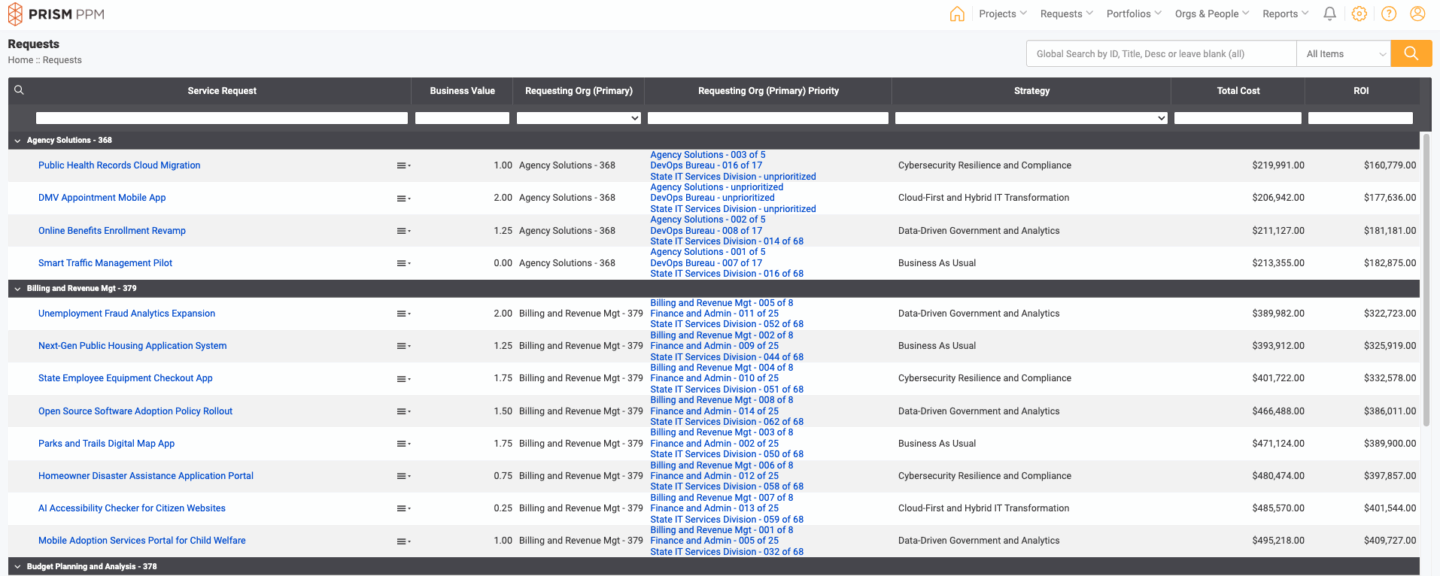Open row menu for Smart Traffic Management Pilot
Viewport: 1440px width, 576px height.
402,264
